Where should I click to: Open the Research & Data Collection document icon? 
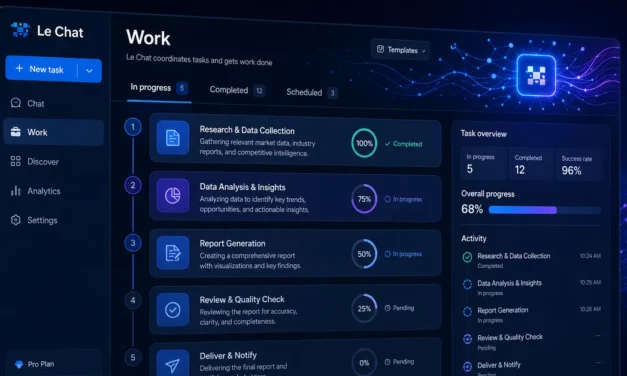click(173, 138)
